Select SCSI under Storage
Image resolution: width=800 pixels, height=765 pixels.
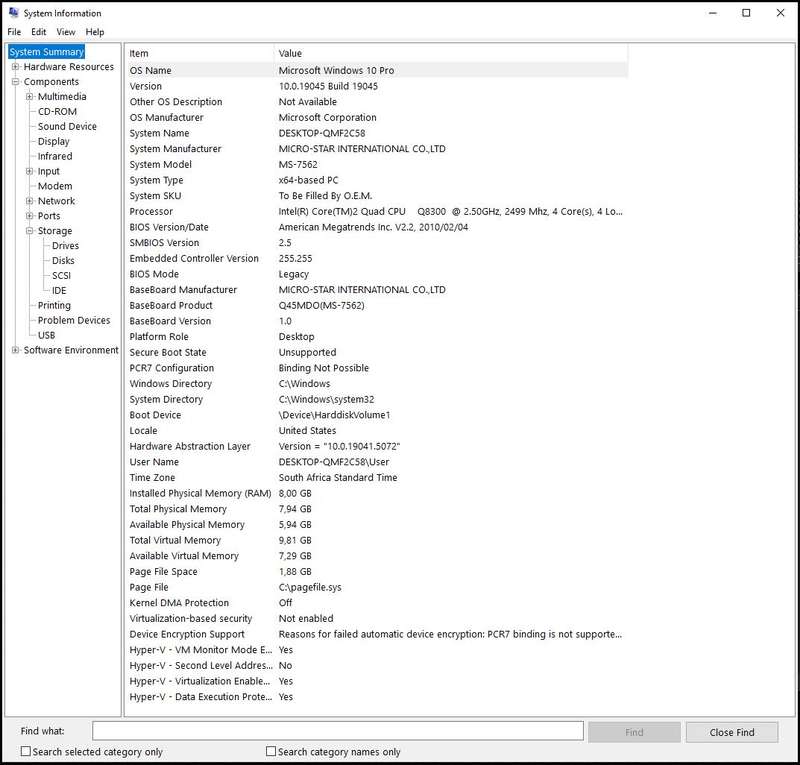(x=61, y=275)
